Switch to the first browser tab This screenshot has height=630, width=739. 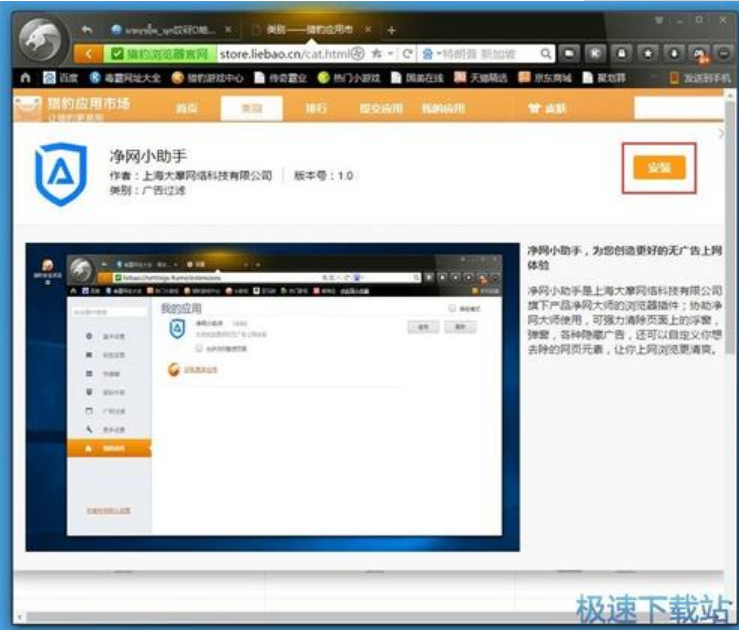[169, 30]
